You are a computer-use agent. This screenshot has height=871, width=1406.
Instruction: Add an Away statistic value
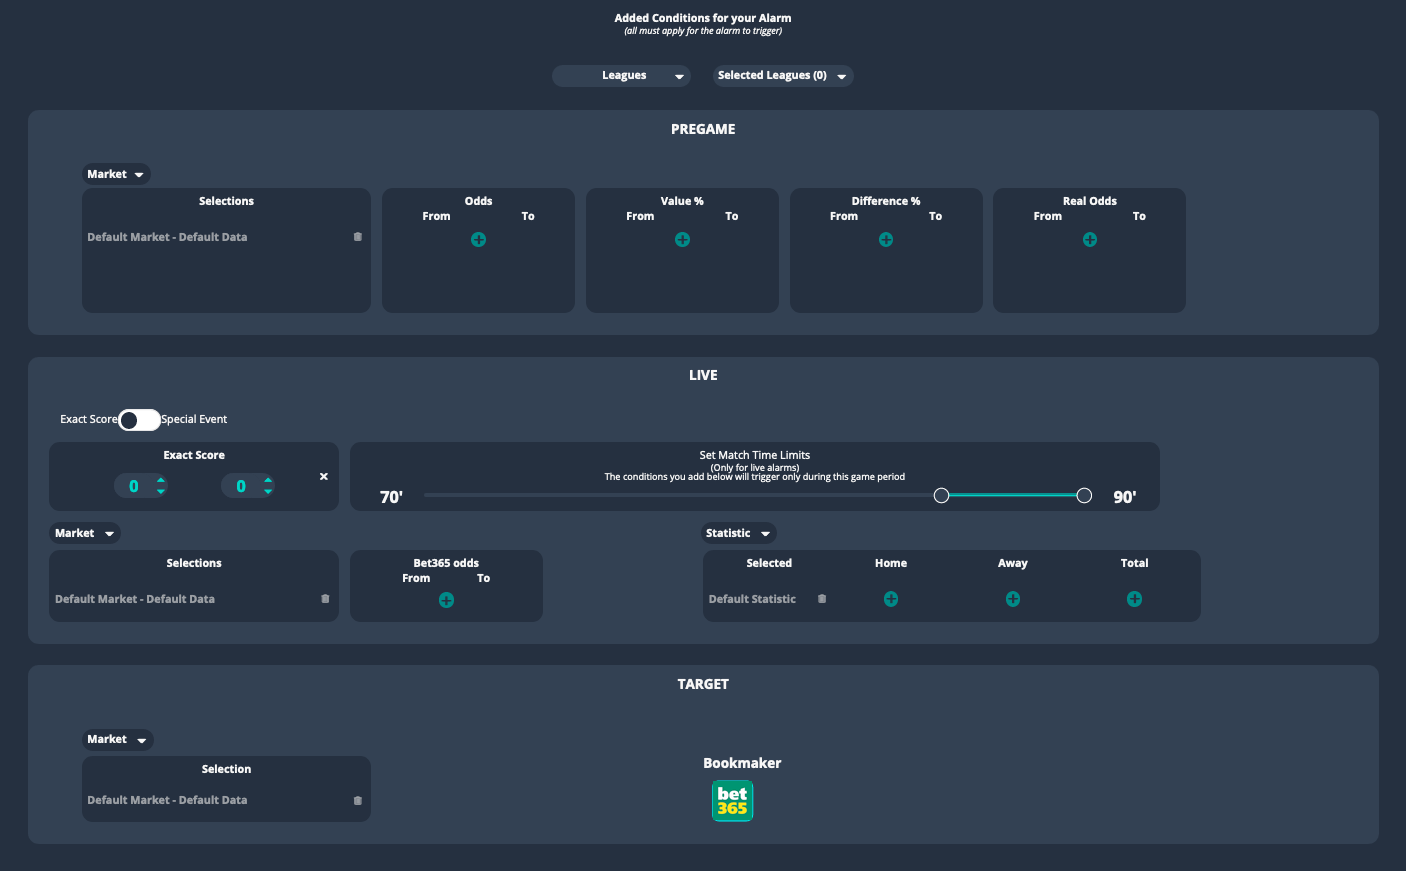[1012, 598]
